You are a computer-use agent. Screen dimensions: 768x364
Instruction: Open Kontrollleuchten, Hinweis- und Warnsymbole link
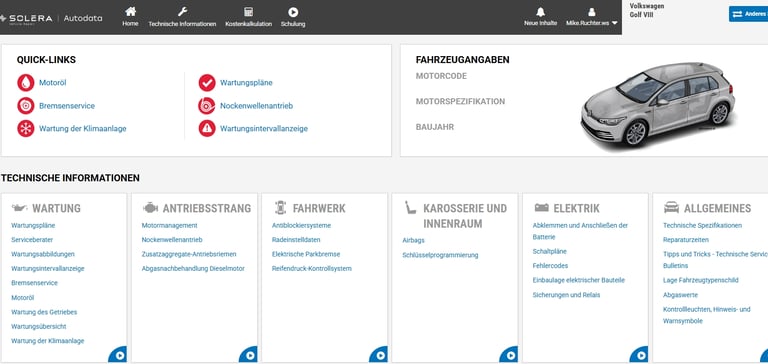(706, 315)
